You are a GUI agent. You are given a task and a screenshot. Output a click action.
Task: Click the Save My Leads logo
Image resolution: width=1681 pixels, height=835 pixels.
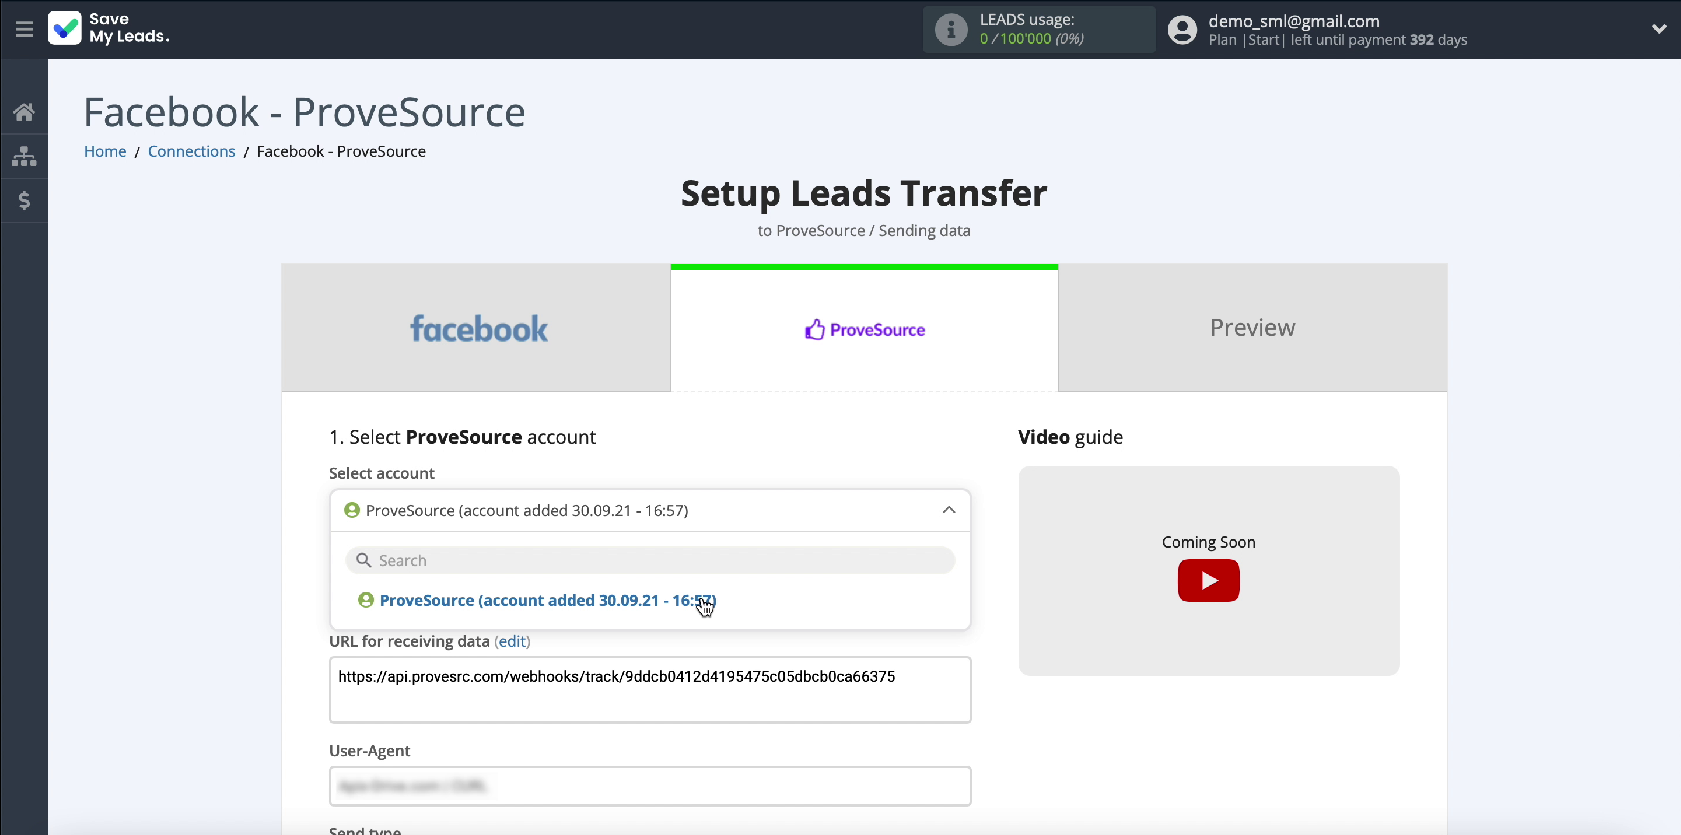click(x=109, y=28)
